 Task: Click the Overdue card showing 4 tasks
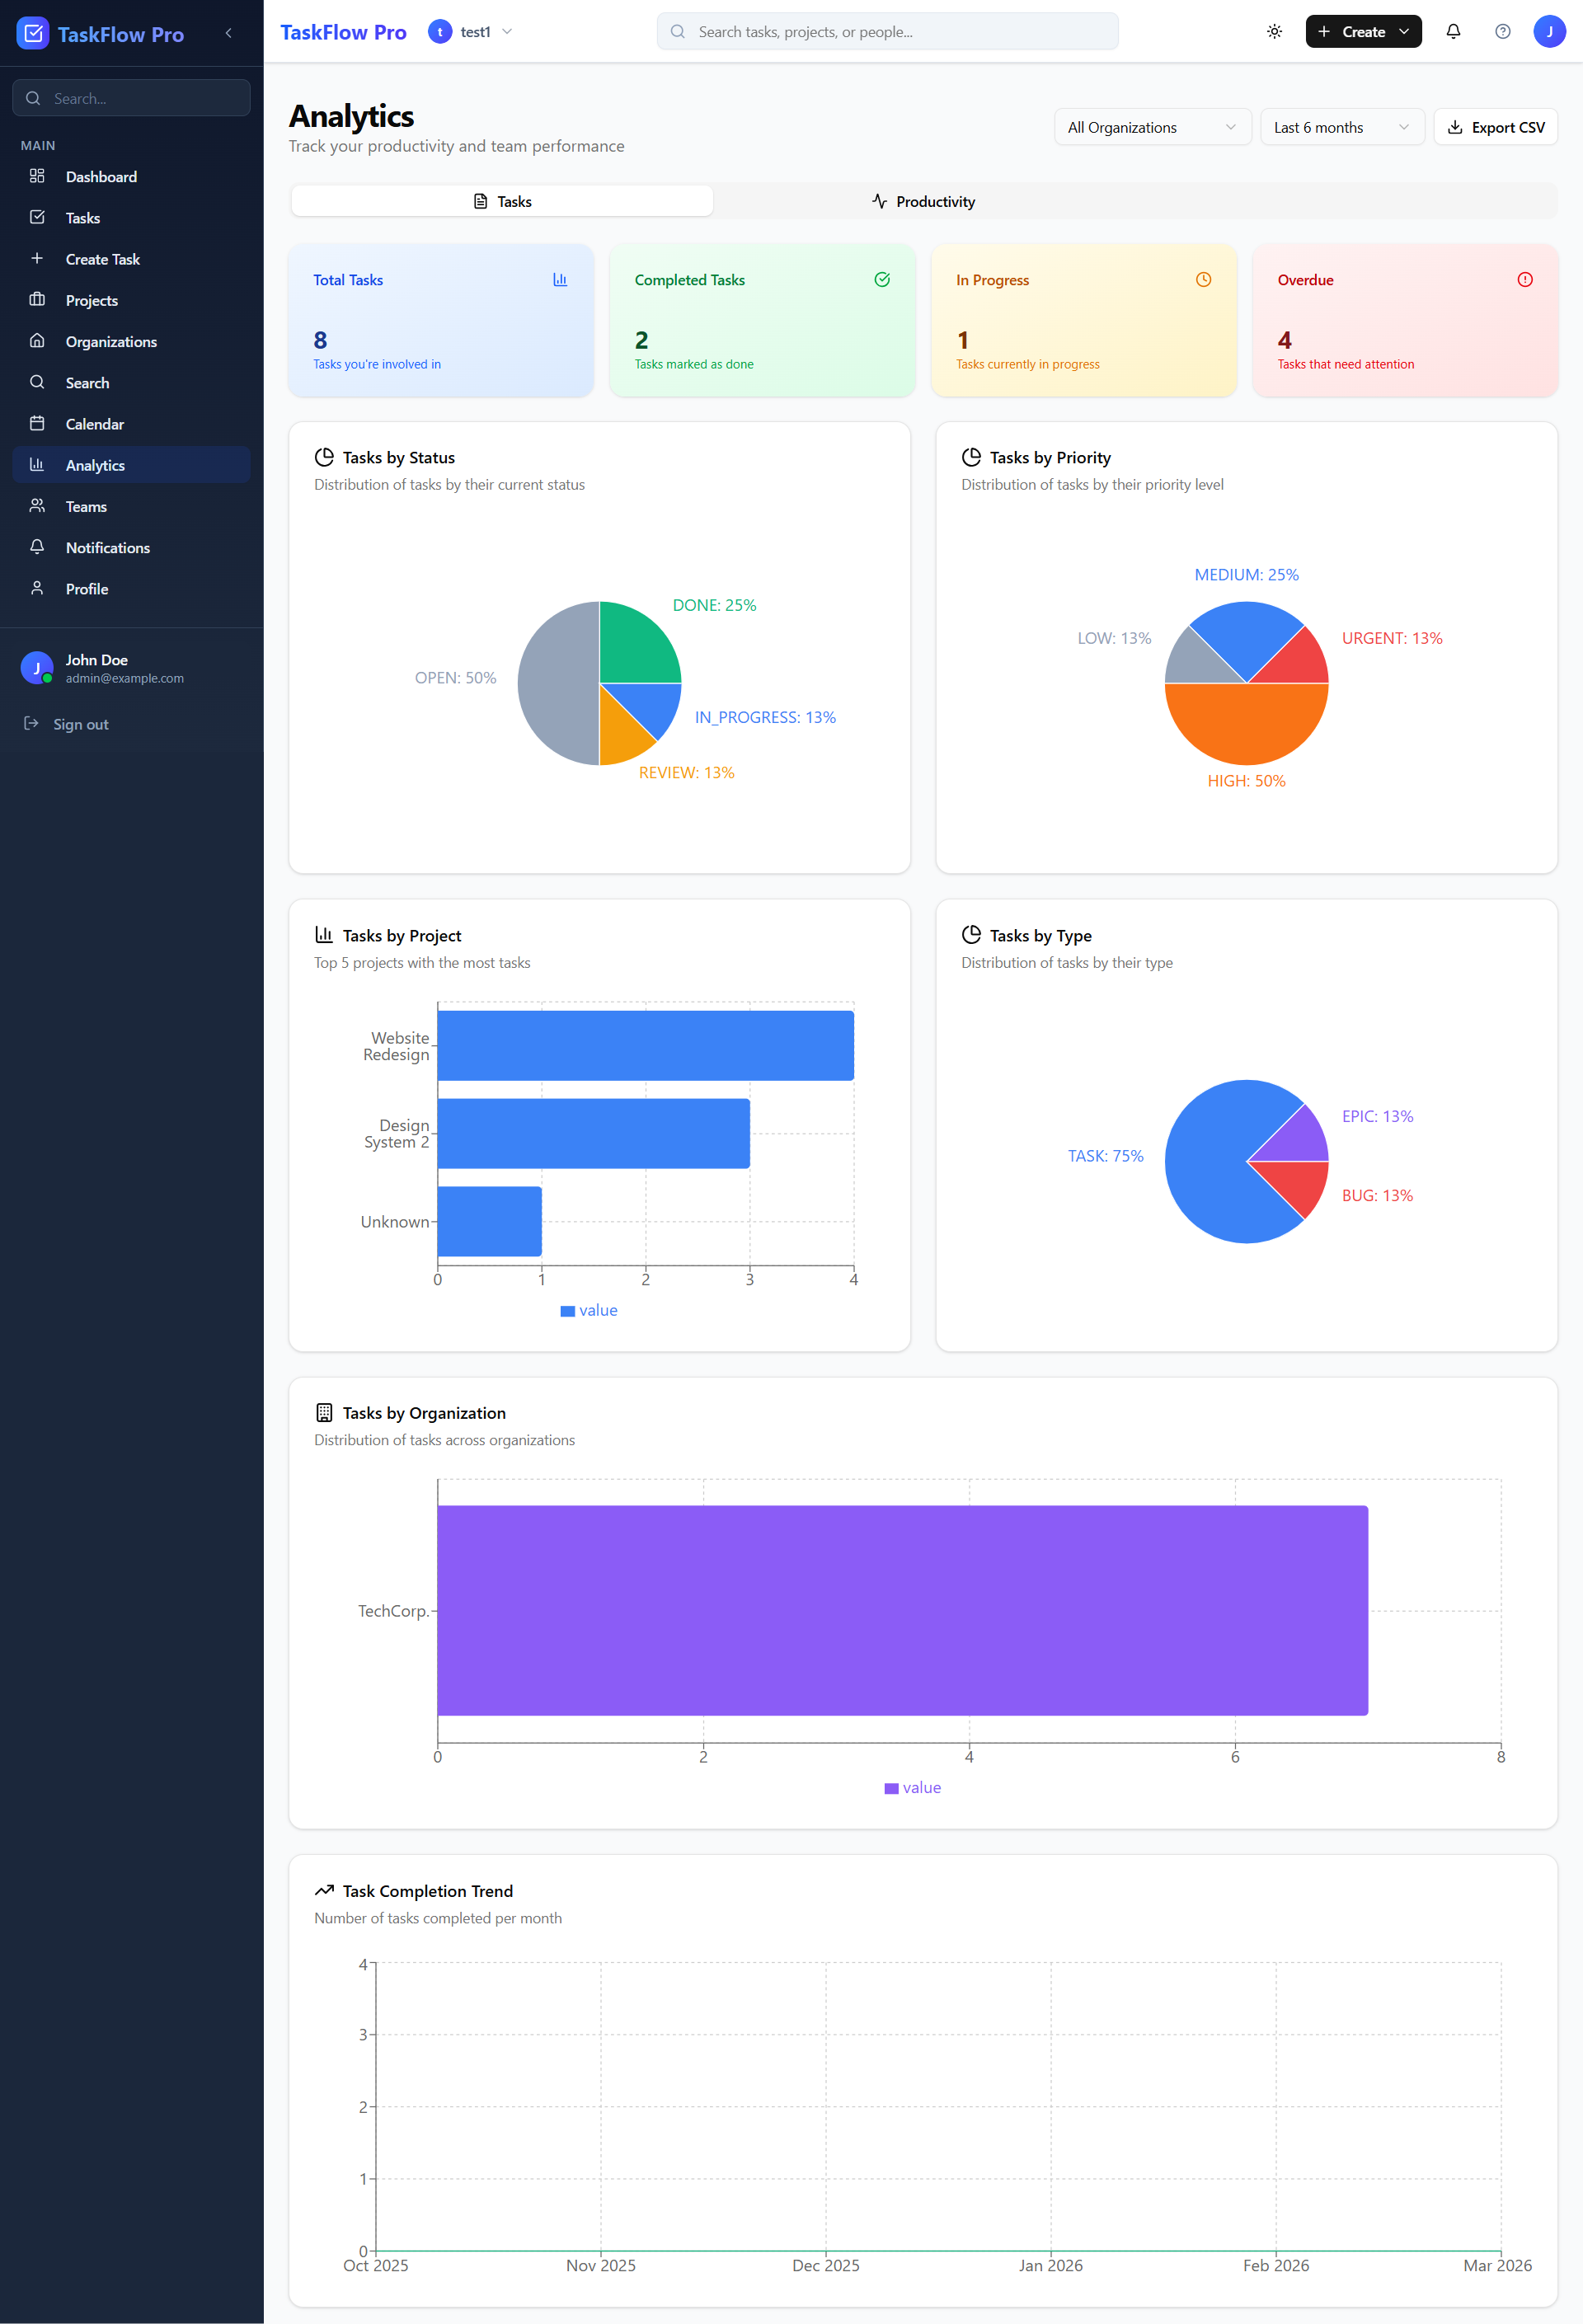click(1405, 320)
